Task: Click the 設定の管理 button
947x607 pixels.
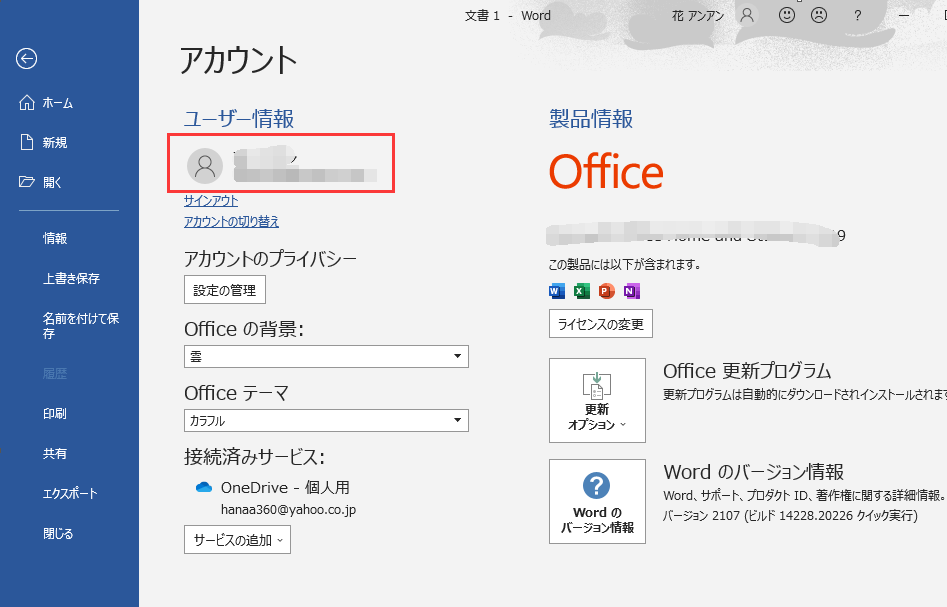Action: (225, 290)
